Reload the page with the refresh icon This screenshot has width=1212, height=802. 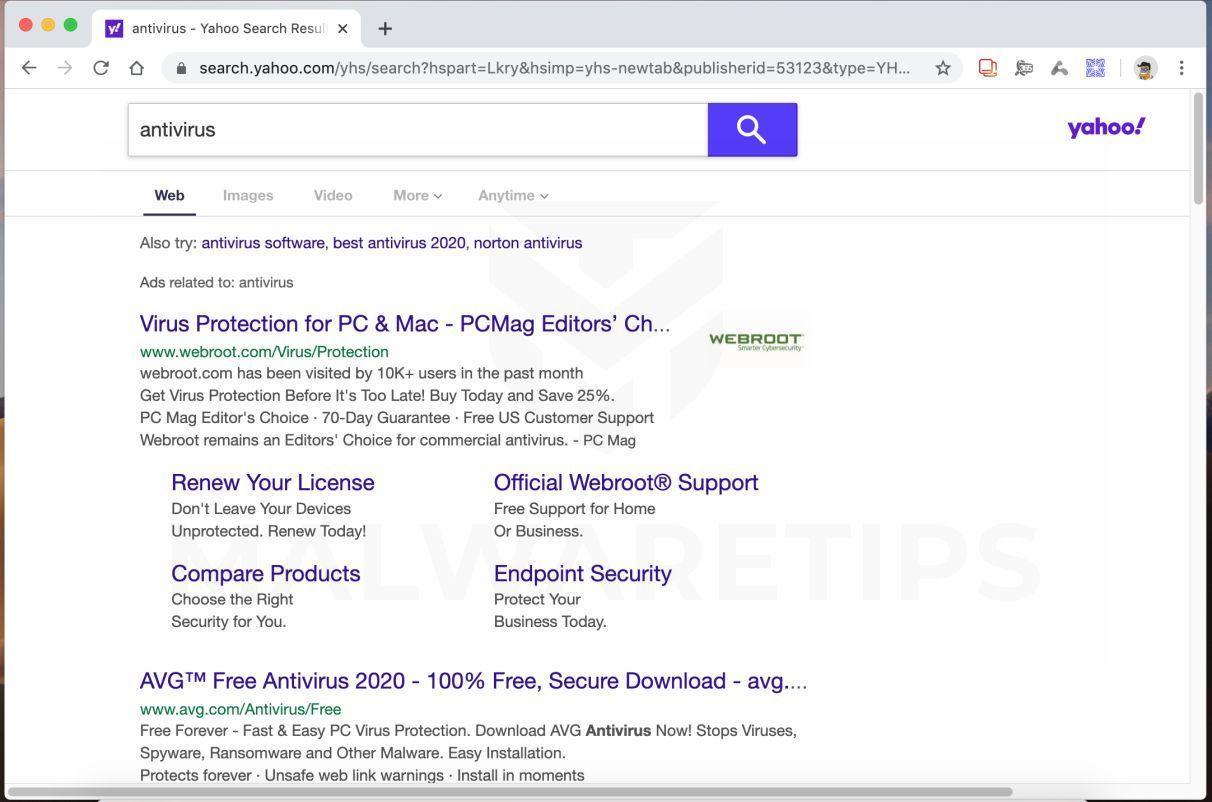pos(100,68)
